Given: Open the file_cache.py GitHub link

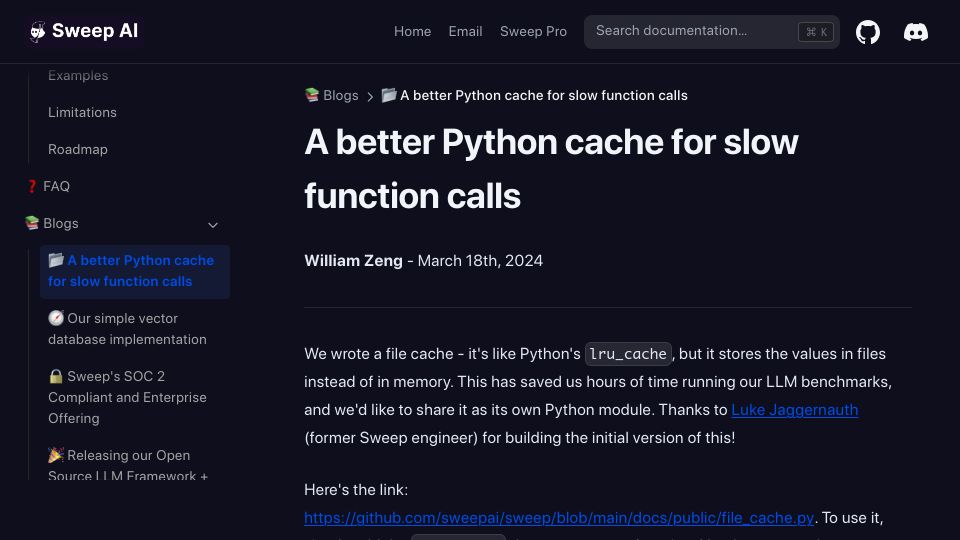Looking at the screenshot, I should coord(559,518).
